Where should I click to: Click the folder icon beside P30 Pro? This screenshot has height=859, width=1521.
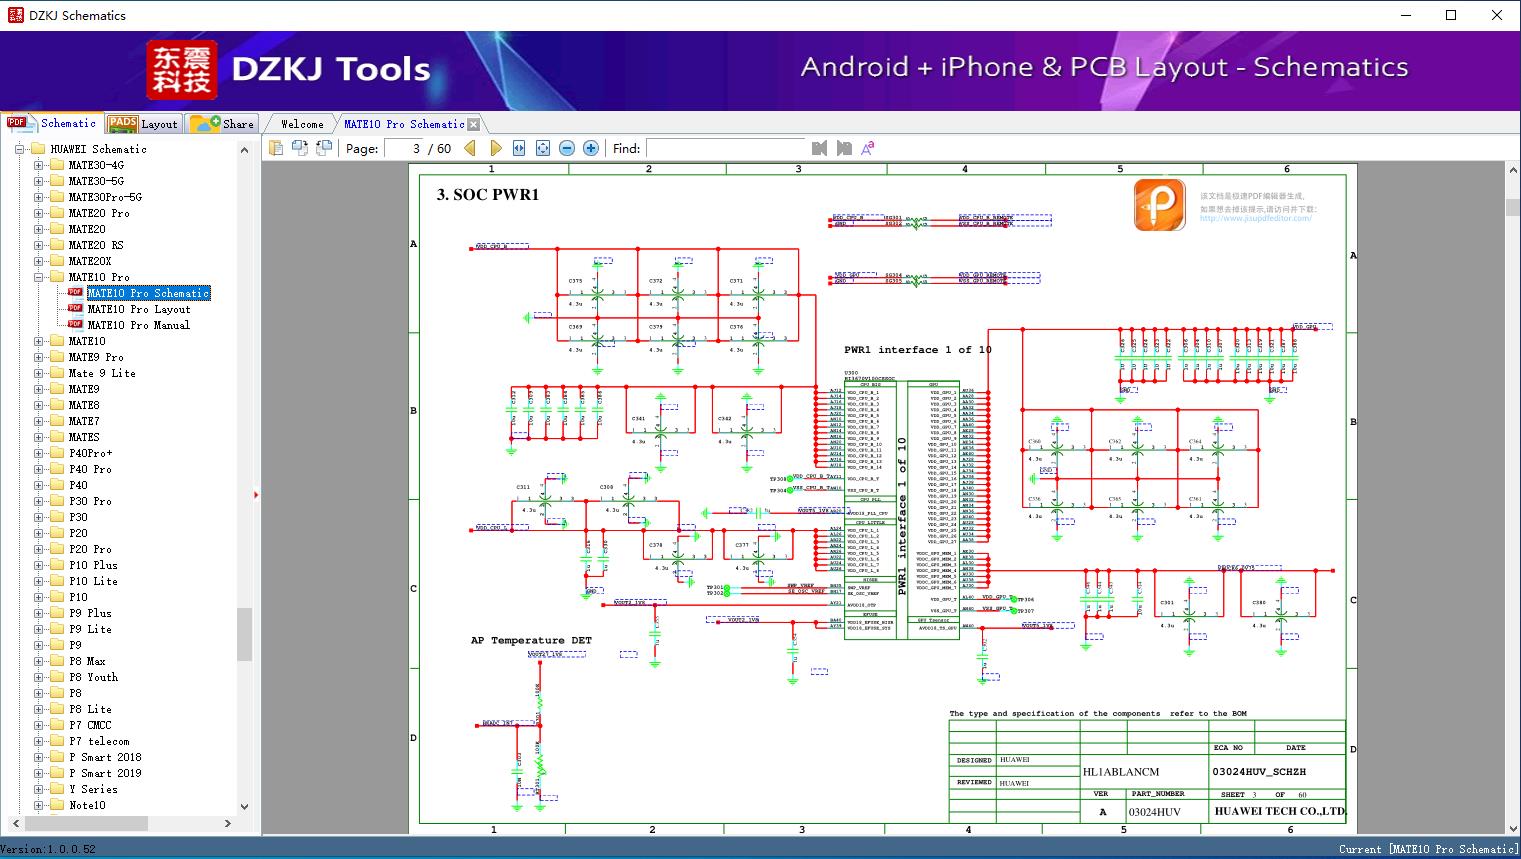(x=57, y=501)
